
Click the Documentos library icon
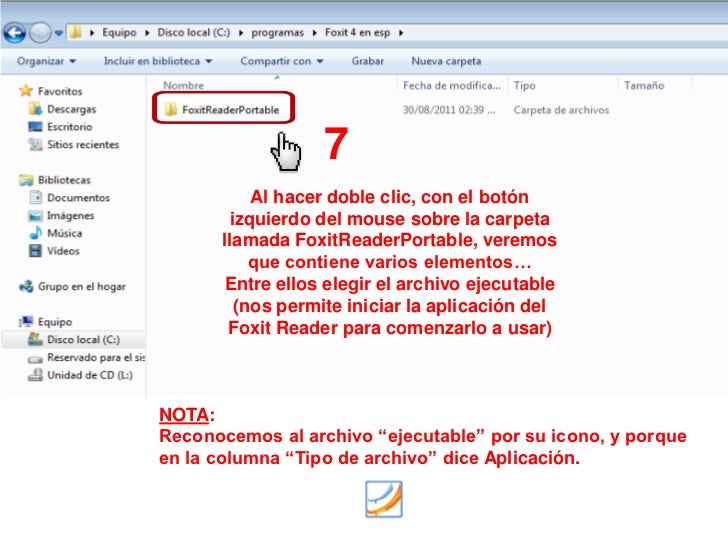tap(35, 197)
